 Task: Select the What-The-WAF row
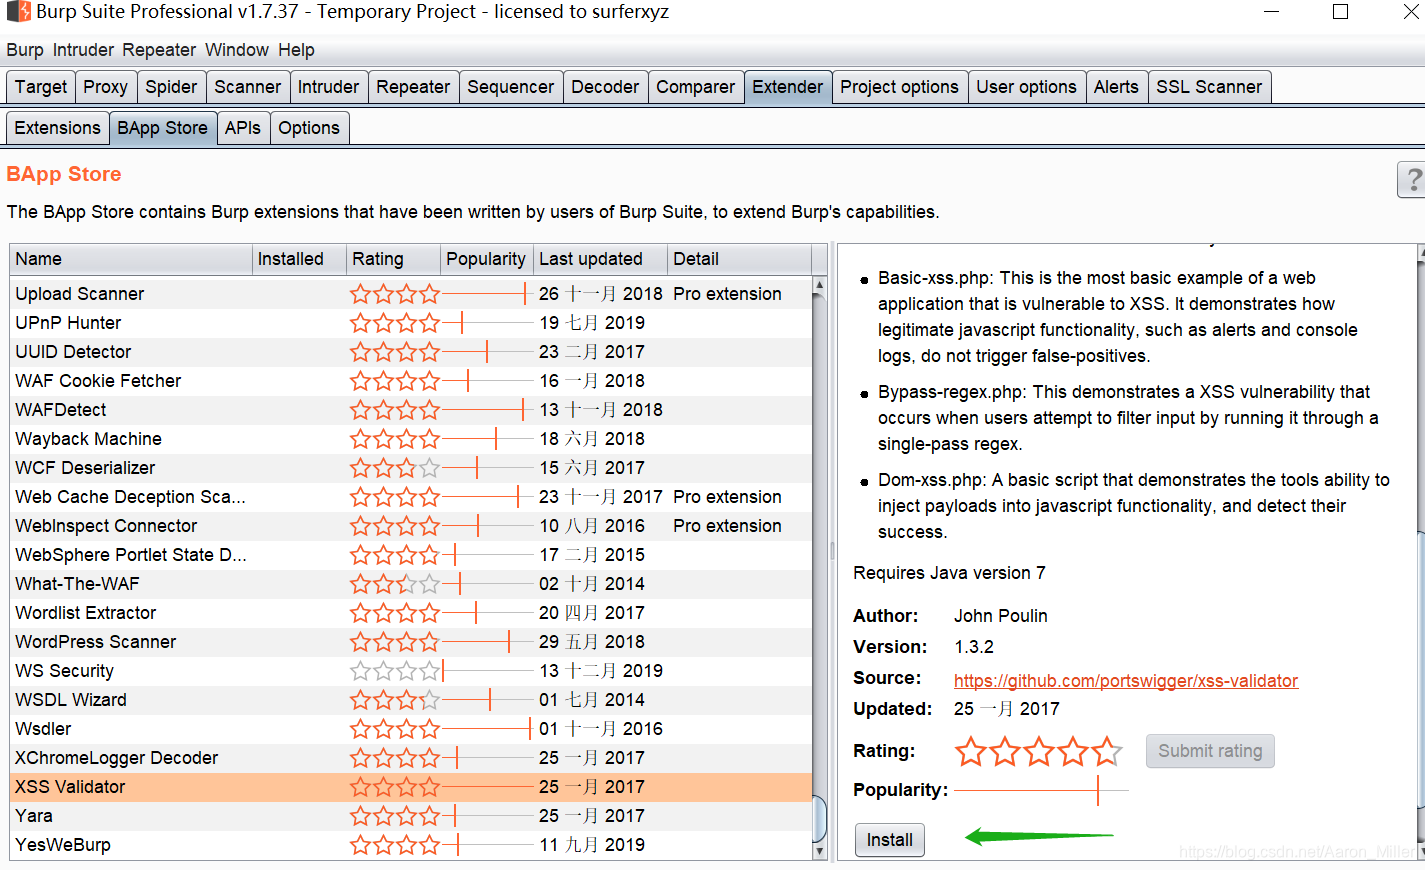coord(411,584)
